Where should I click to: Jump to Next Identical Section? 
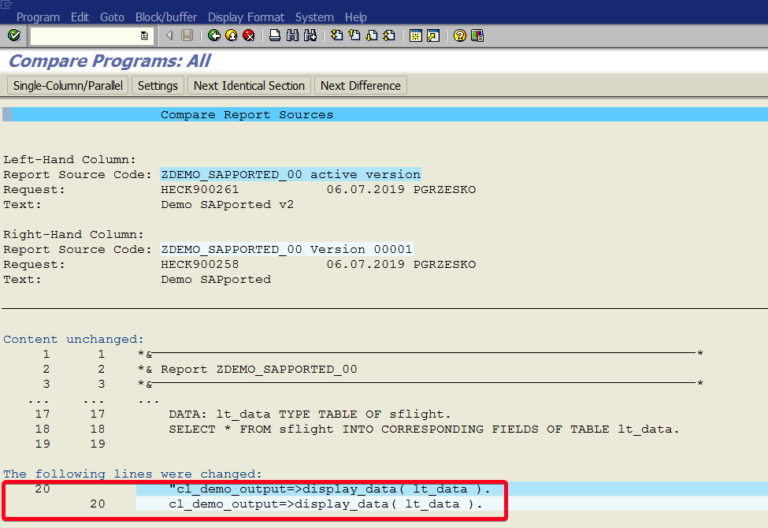tap(249, 86)
